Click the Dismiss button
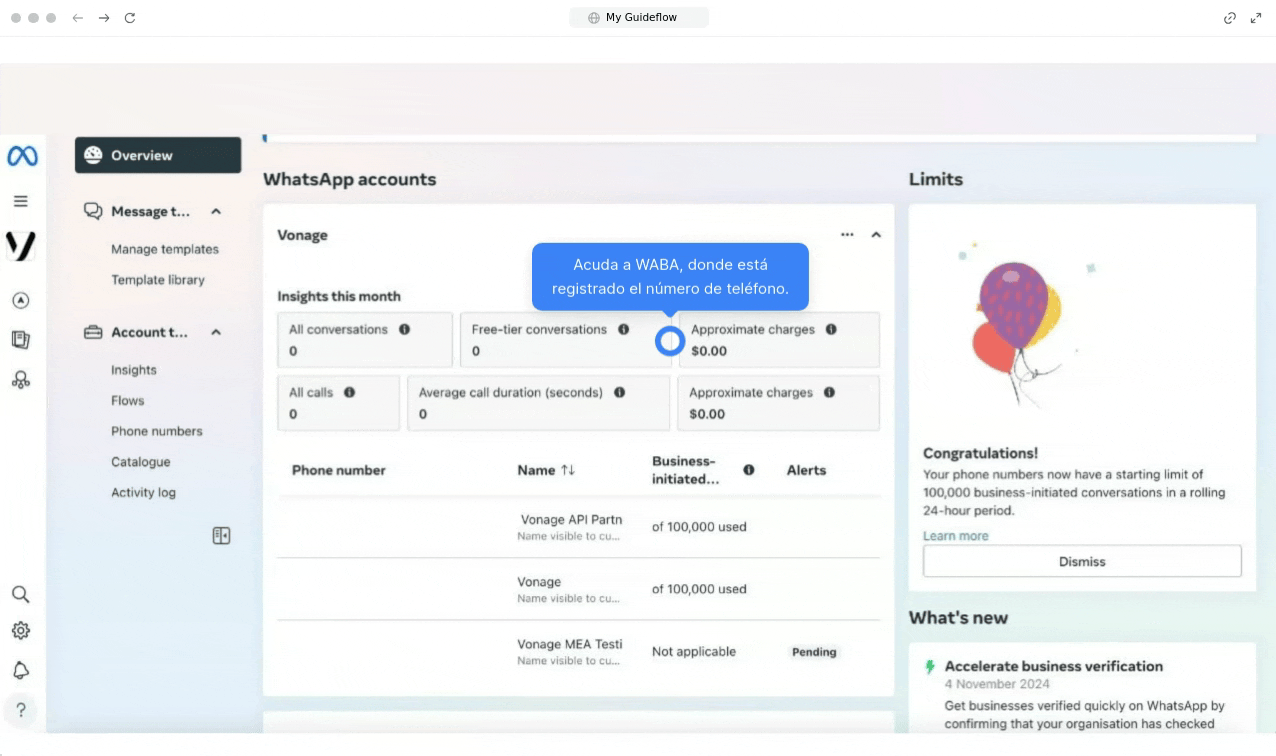This screenshot has height=756, width=1276. tap(1081, 561)
